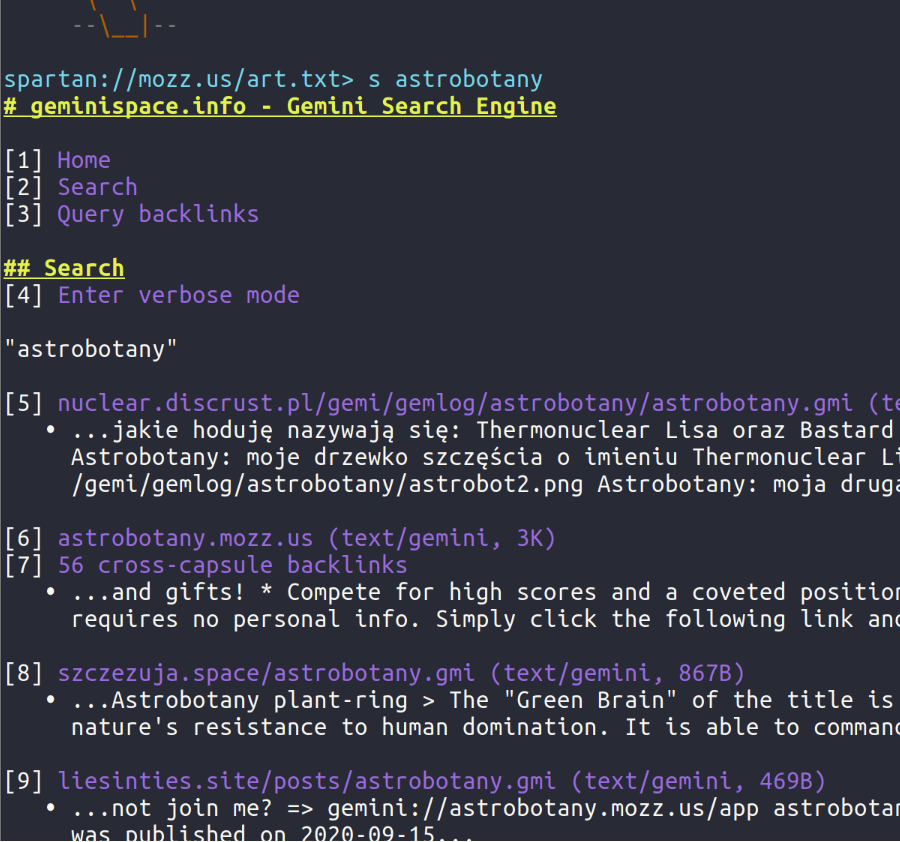Click the line 'was published on 2020-09-15...'
Image resolution: width=900 pixels, height=842 pixels.
273,833
